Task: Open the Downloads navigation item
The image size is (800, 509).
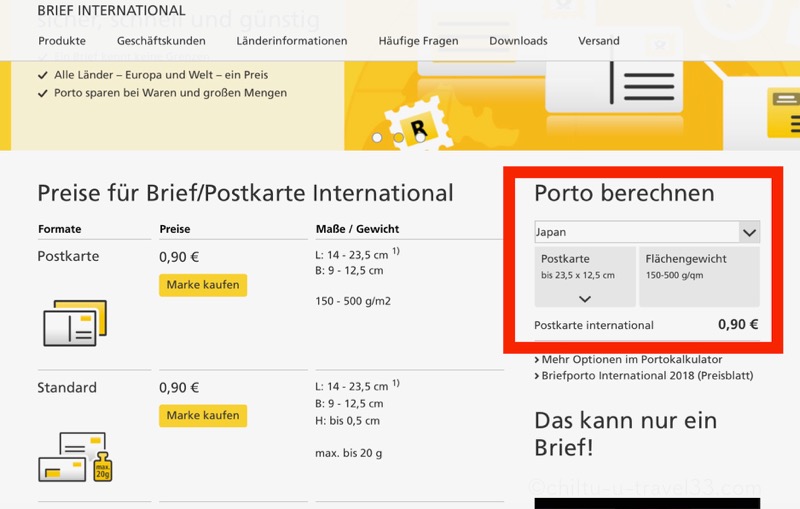Action: (x=518, y=41)
